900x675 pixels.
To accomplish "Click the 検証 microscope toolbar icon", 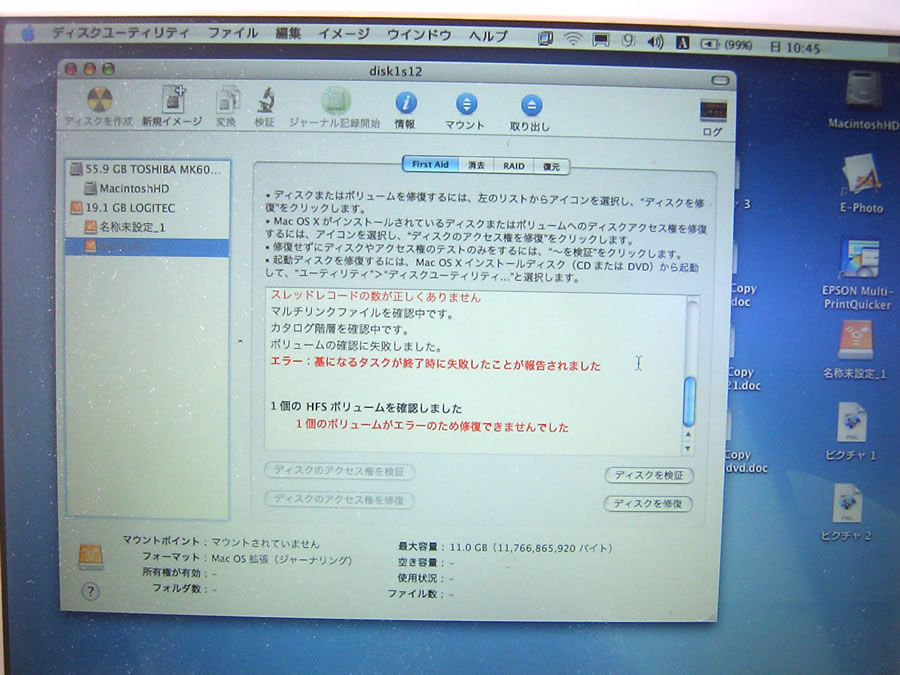I will pos(266,102).
